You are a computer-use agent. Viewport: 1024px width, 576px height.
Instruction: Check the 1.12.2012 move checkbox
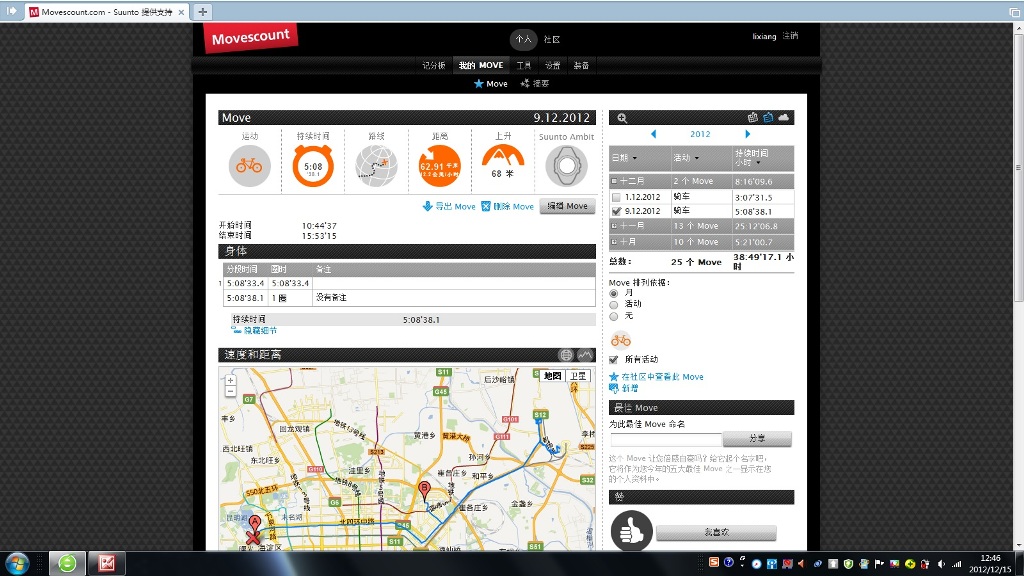point(616,197)
